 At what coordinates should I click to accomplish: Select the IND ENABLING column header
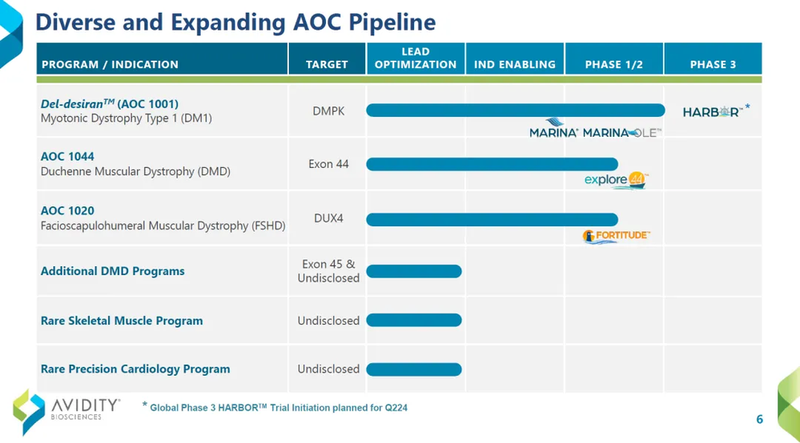515,64
